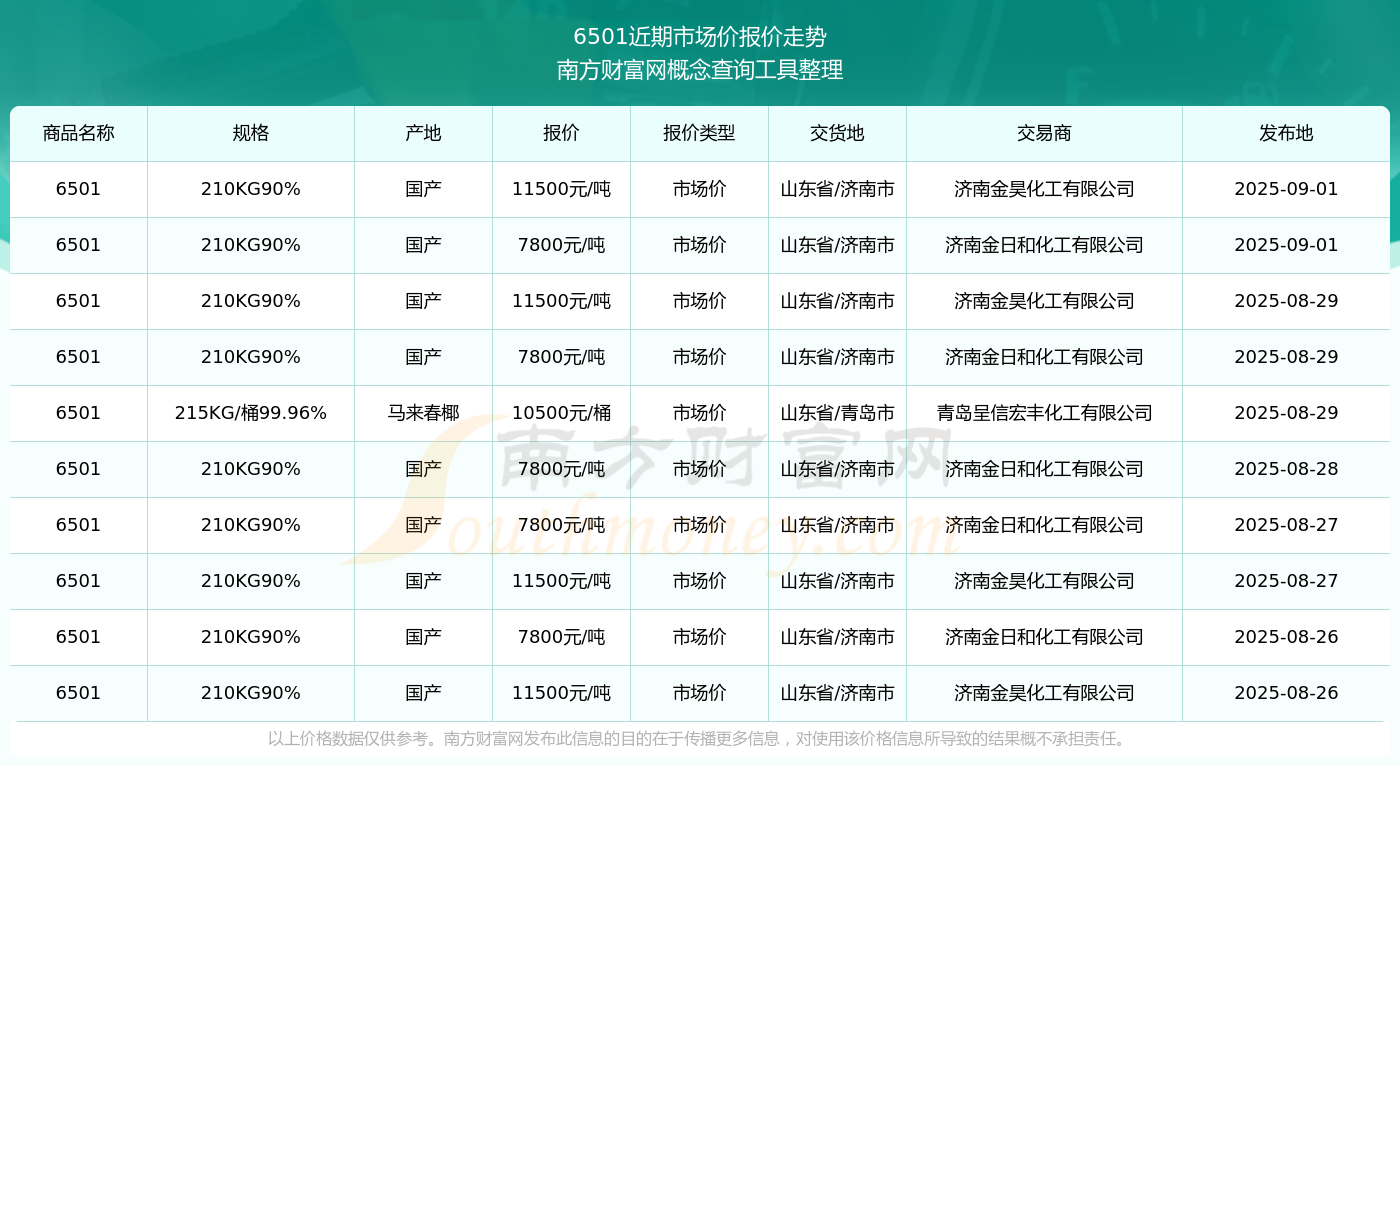Select the '产地' column header

pyautogui.click(x=424, y=133)
